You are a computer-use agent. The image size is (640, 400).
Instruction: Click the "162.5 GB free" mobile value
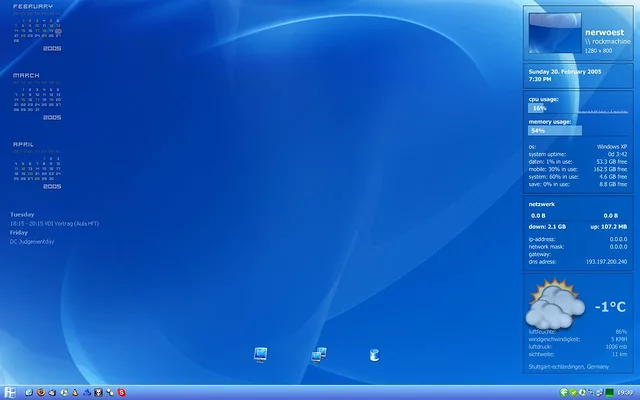pyautogui.click(x=610, y=169)
